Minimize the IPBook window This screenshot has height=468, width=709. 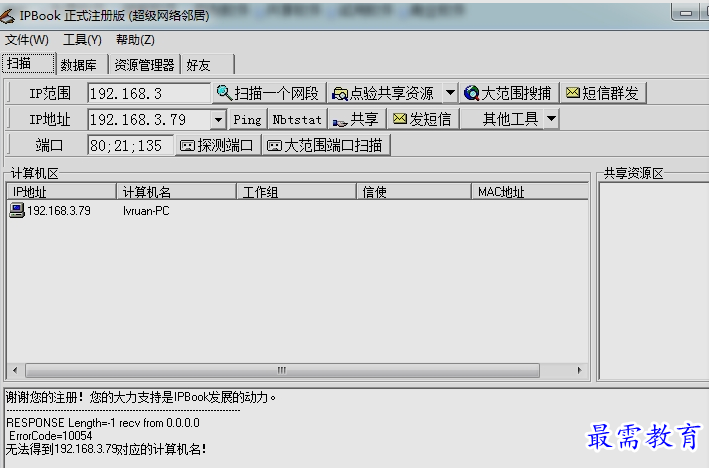click(x=685, y=13)
